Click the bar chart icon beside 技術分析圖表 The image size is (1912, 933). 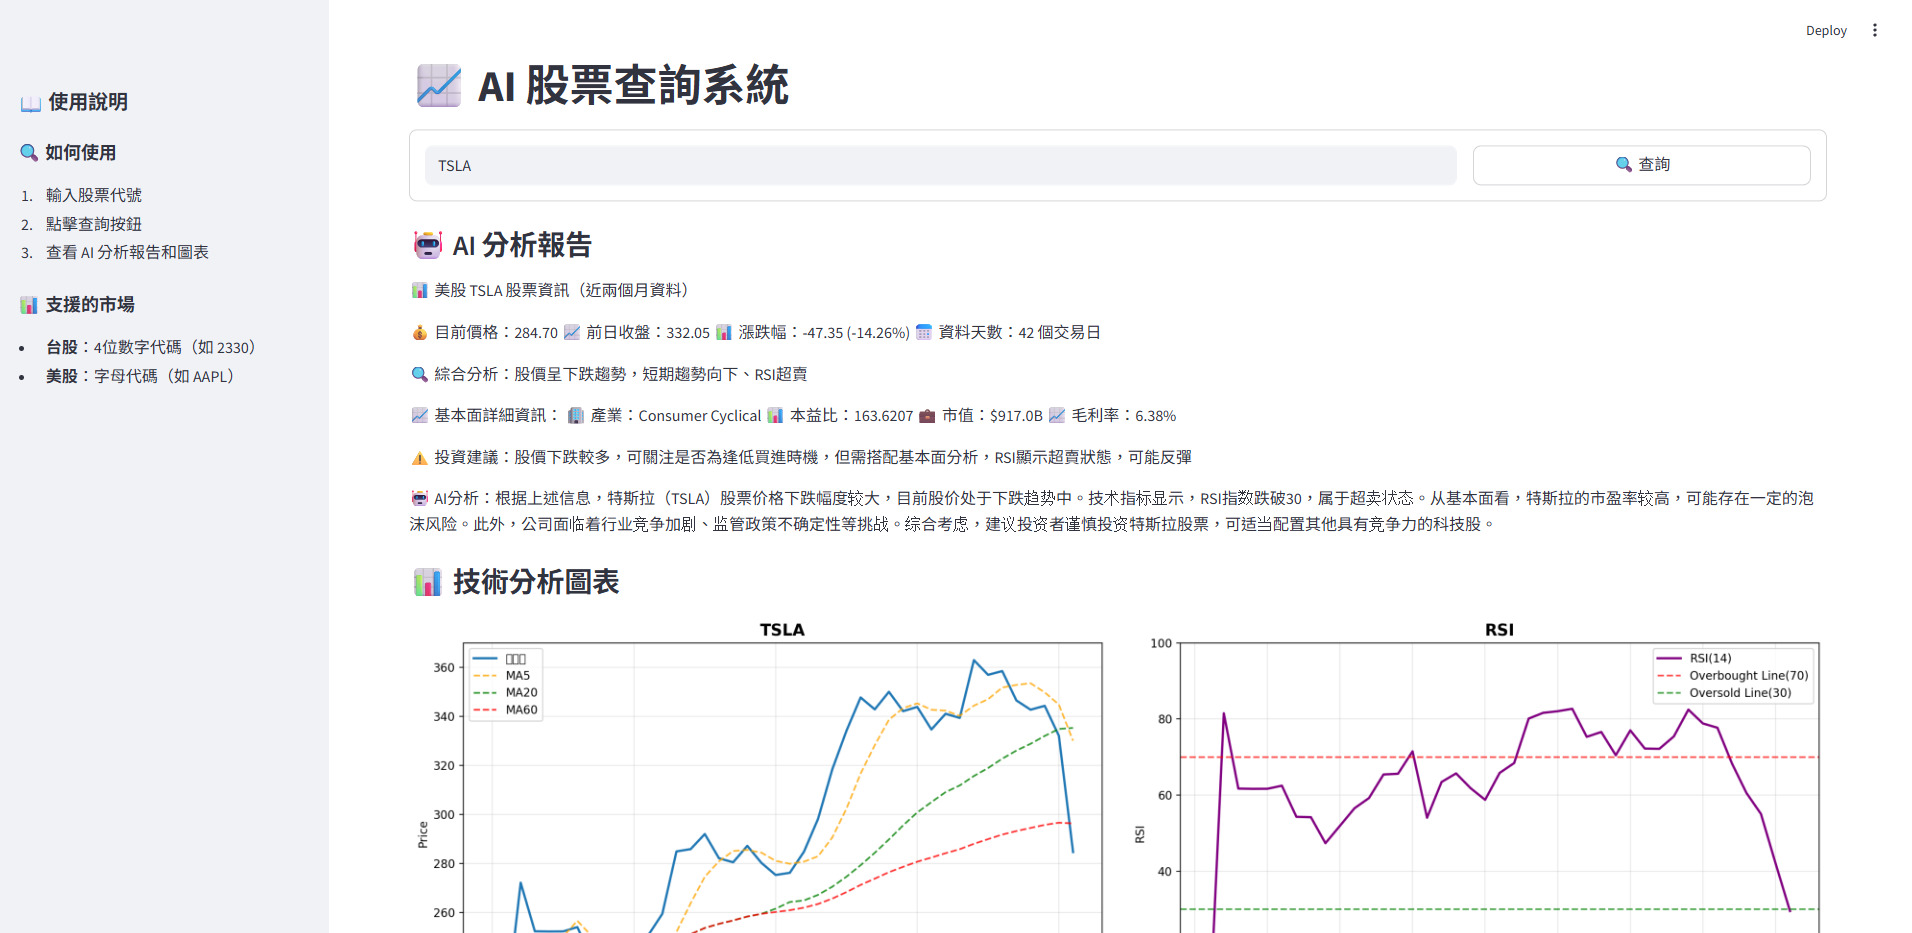tap(428, 582)
